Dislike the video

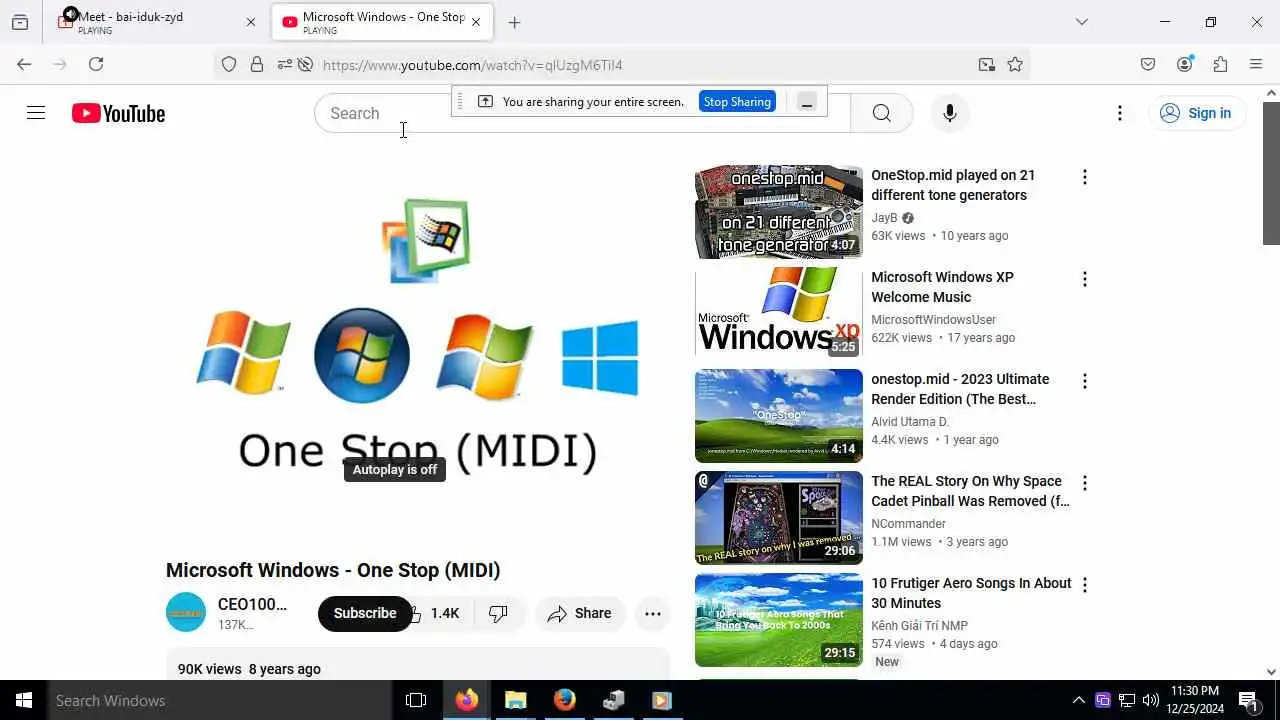498,613
